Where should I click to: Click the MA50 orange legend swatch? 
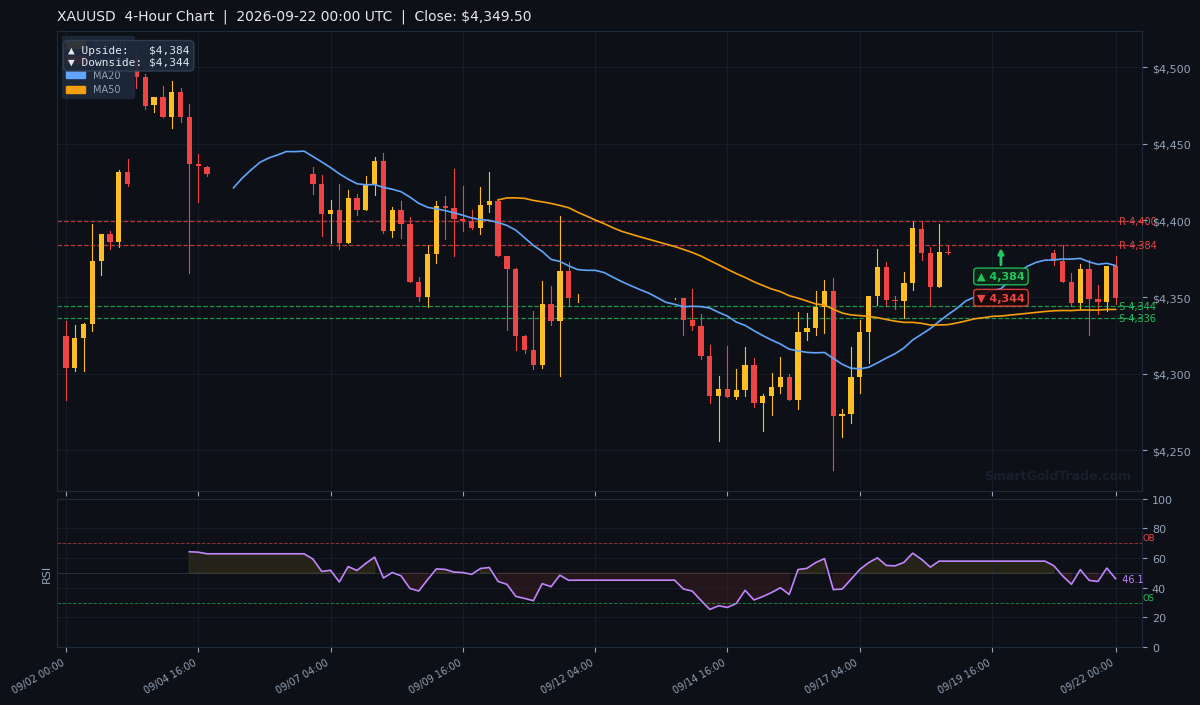76,89
